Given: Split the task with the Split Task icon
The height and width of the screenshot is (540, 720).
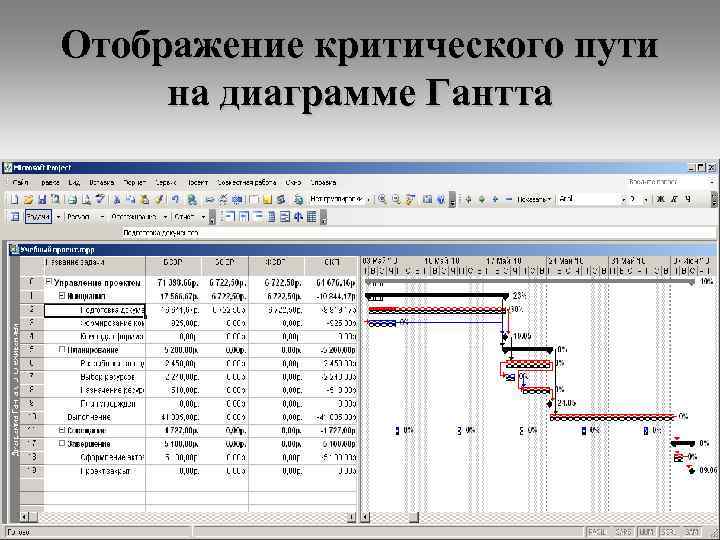Looking at the screenshot, I should pos(237,199).
